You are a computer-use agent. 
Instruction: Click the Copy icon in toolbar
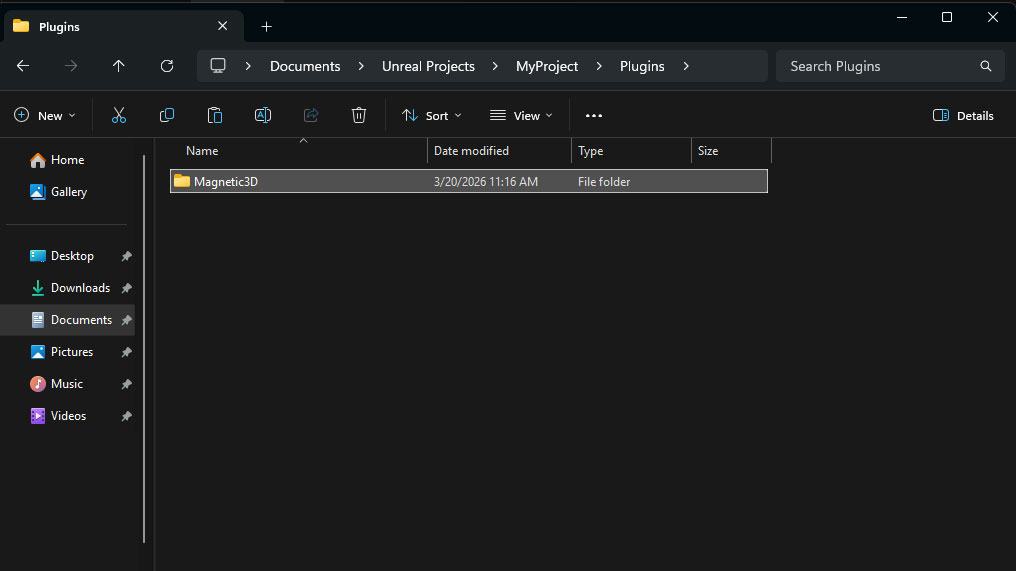pos(167,116)
